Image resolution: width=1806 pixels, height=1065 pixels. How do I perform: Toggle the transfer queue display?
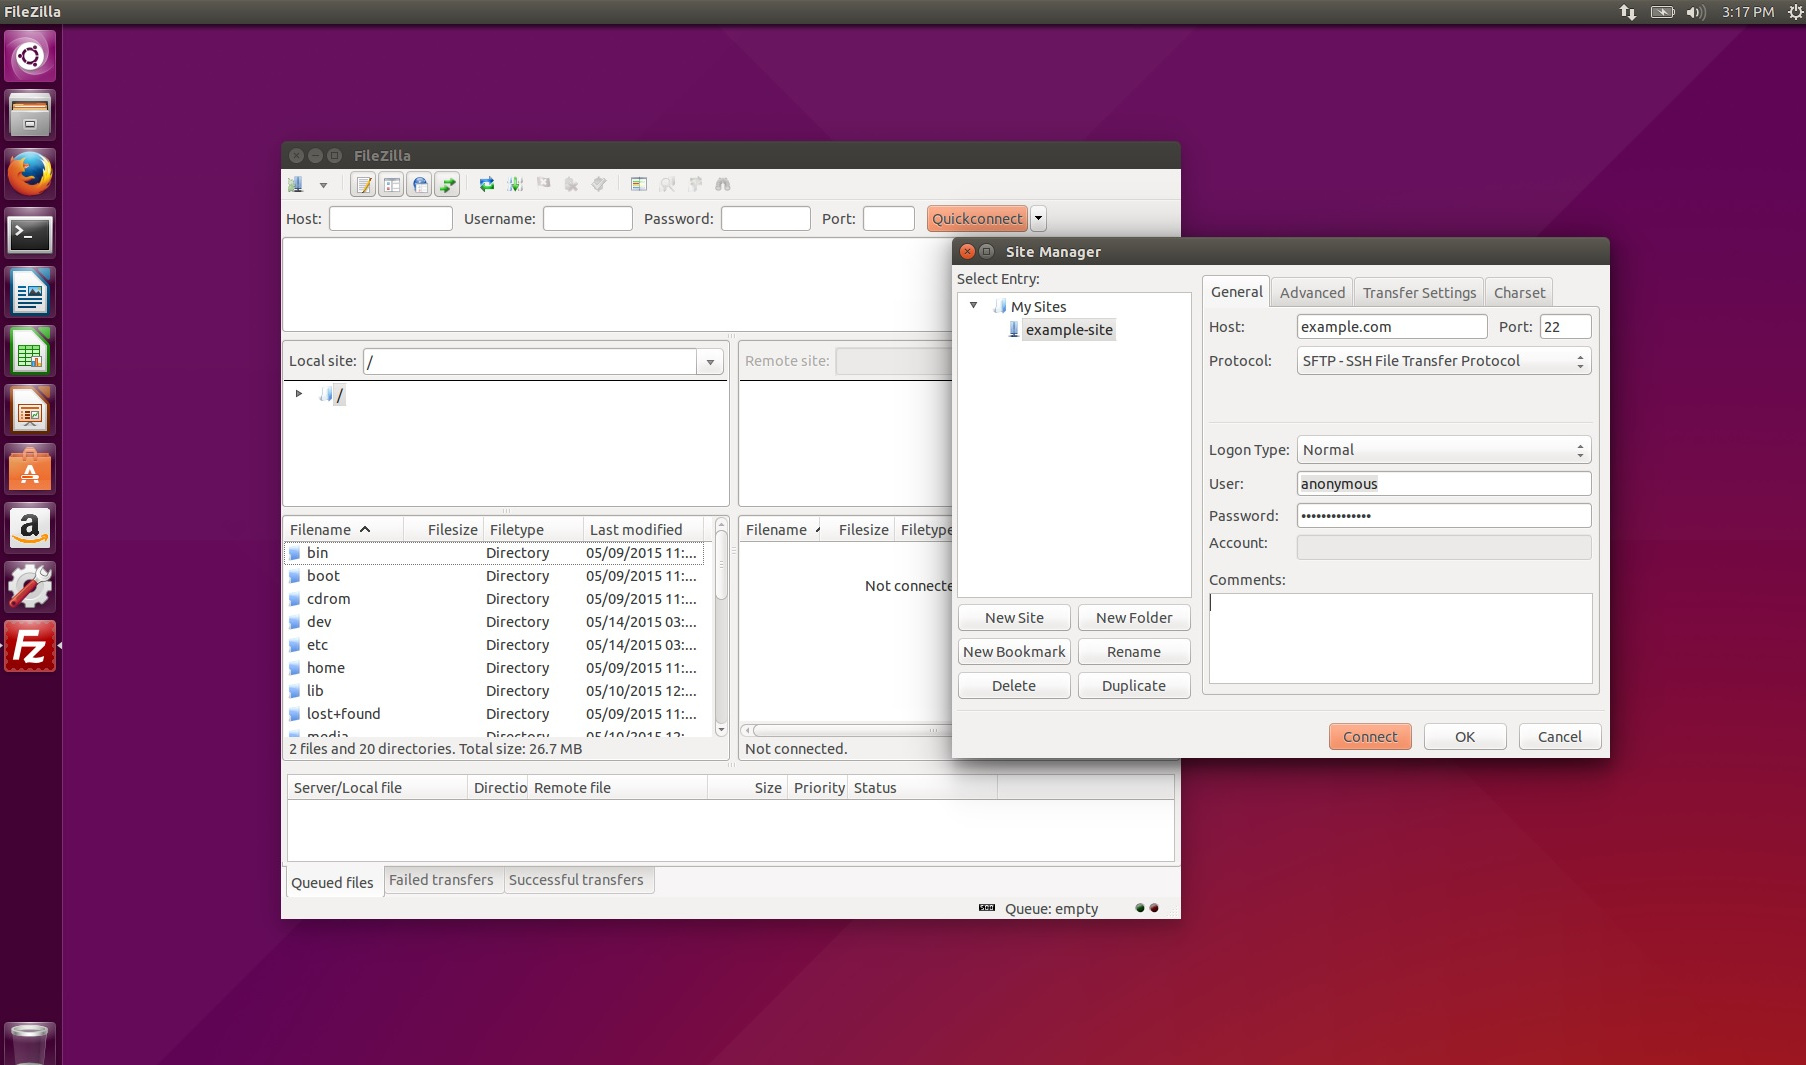pyautogui.click(x=448, y=184)
